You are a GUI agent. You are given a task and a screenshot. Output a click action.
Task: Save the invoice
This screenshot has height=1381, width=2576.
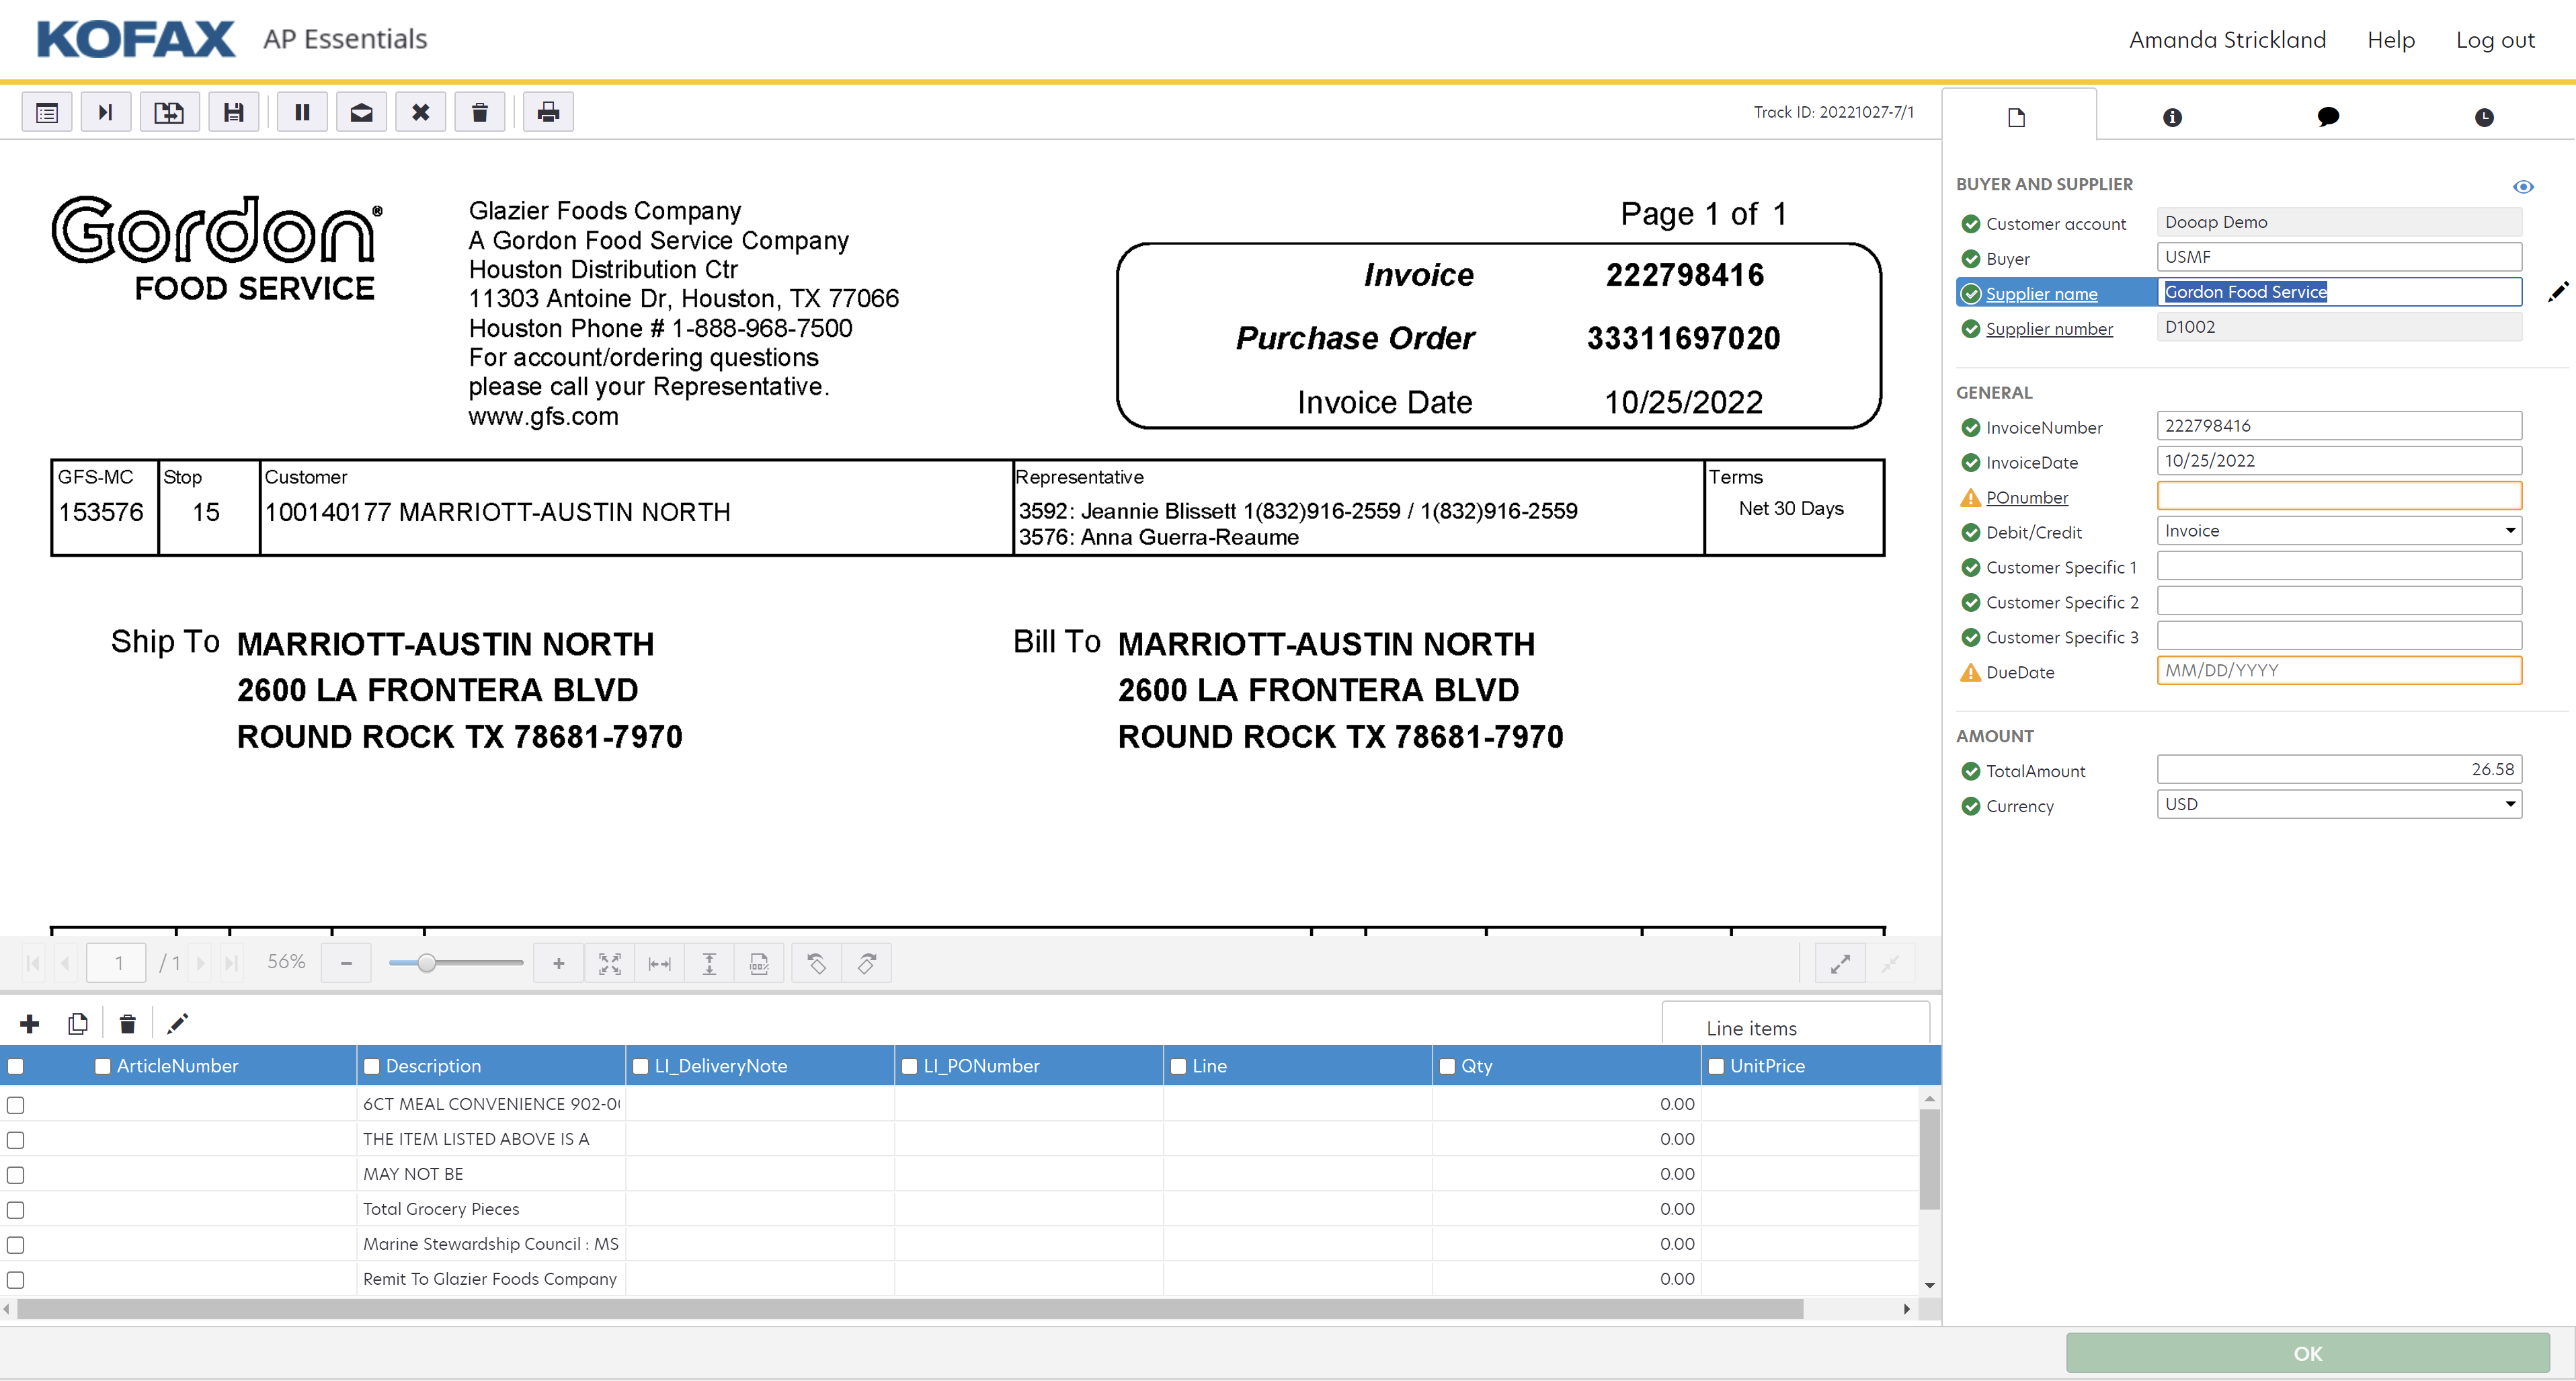(x=234, y=112)
